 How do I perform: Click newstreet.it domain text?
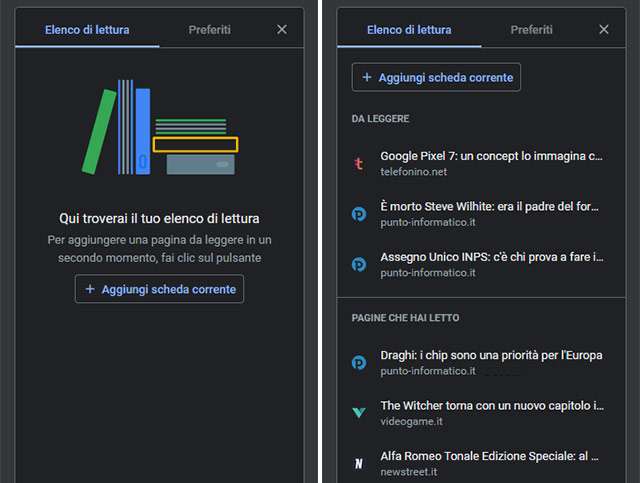409,472
